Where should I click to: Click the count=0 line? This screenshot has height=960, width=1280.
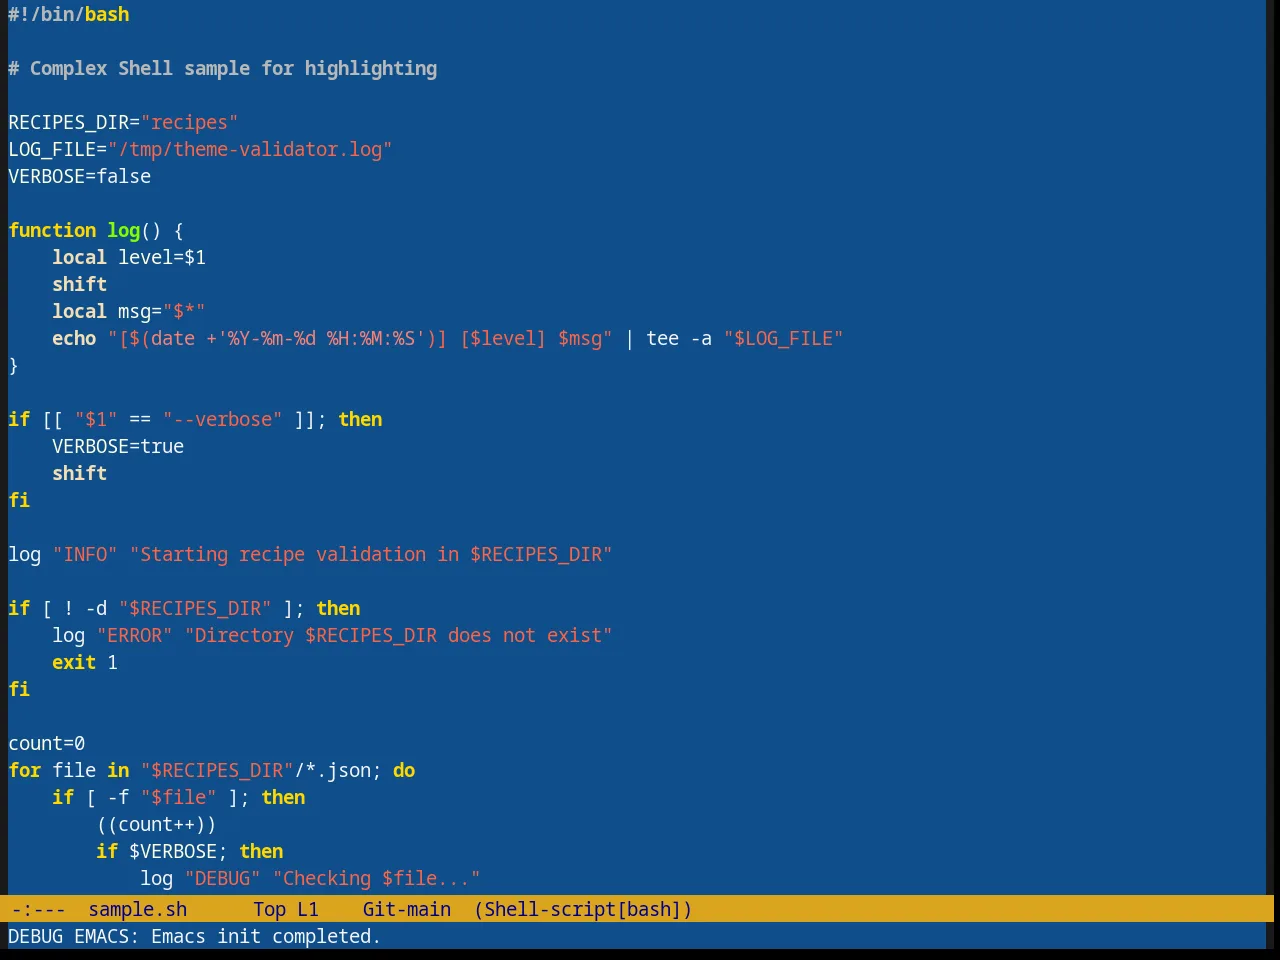[x=47, y=743]
